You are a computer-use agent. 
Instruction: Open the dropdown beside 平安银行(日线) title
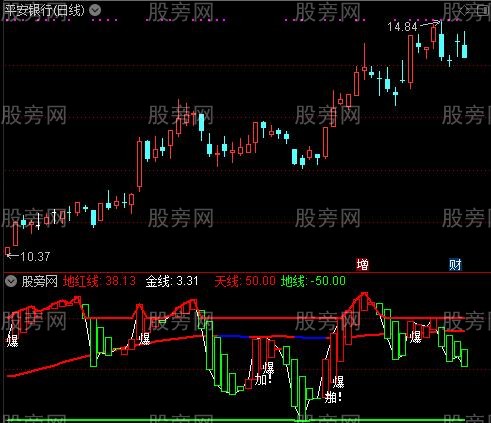[x=95, y=10]
